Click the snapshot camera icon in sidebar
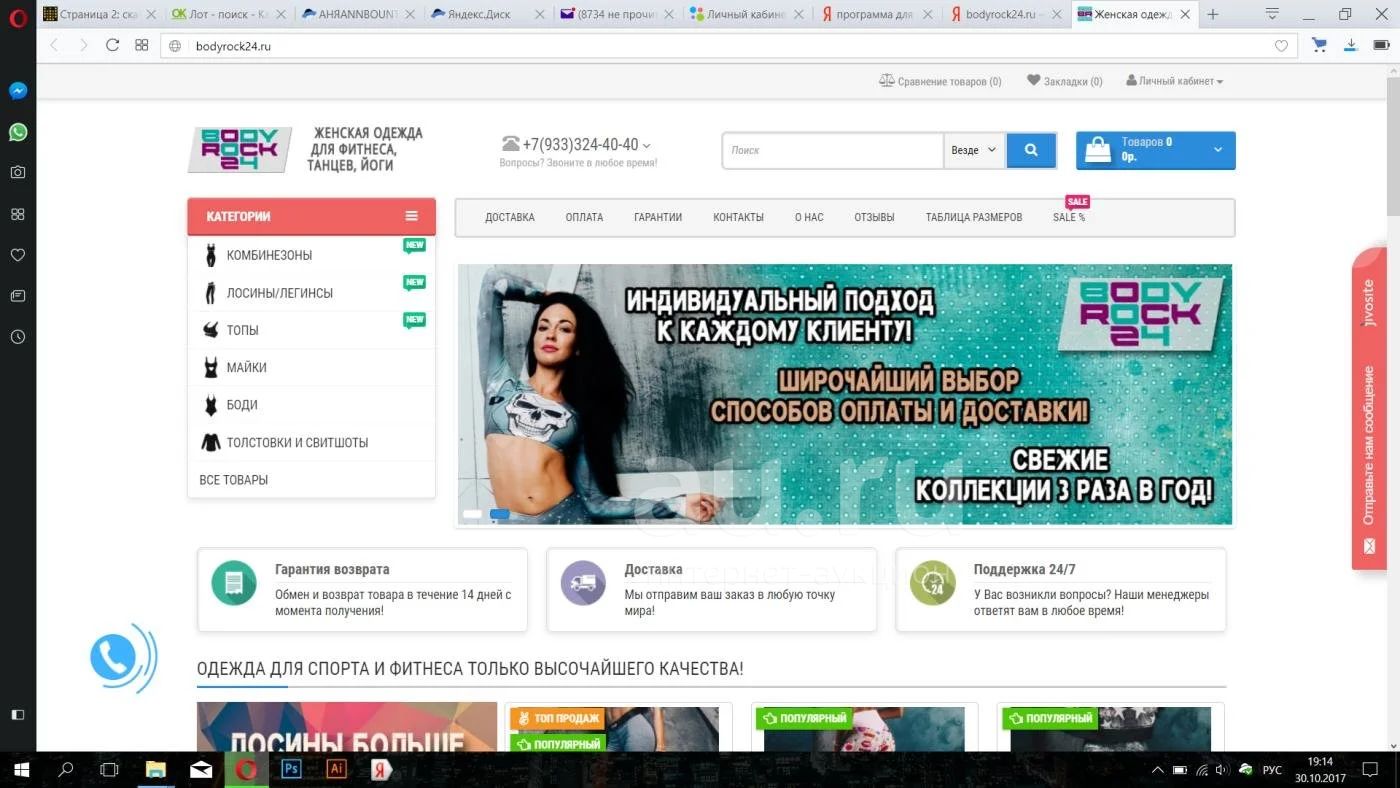This screenshot has height=788, width=1400. pos(18,172)
